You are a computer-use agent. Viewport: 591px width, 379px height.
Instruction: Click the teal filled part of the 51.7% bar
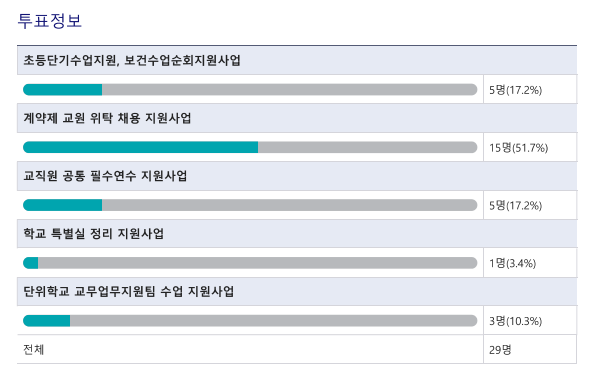click(x=141, y=147)
